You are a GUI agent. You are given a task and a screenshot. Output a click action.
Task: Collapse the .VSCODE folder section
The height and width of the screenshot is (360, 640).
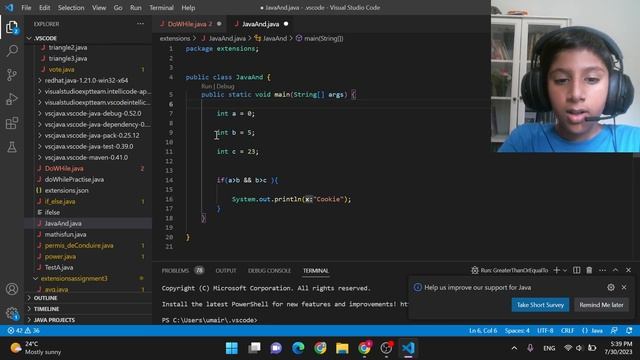click(x=89, y=38)
